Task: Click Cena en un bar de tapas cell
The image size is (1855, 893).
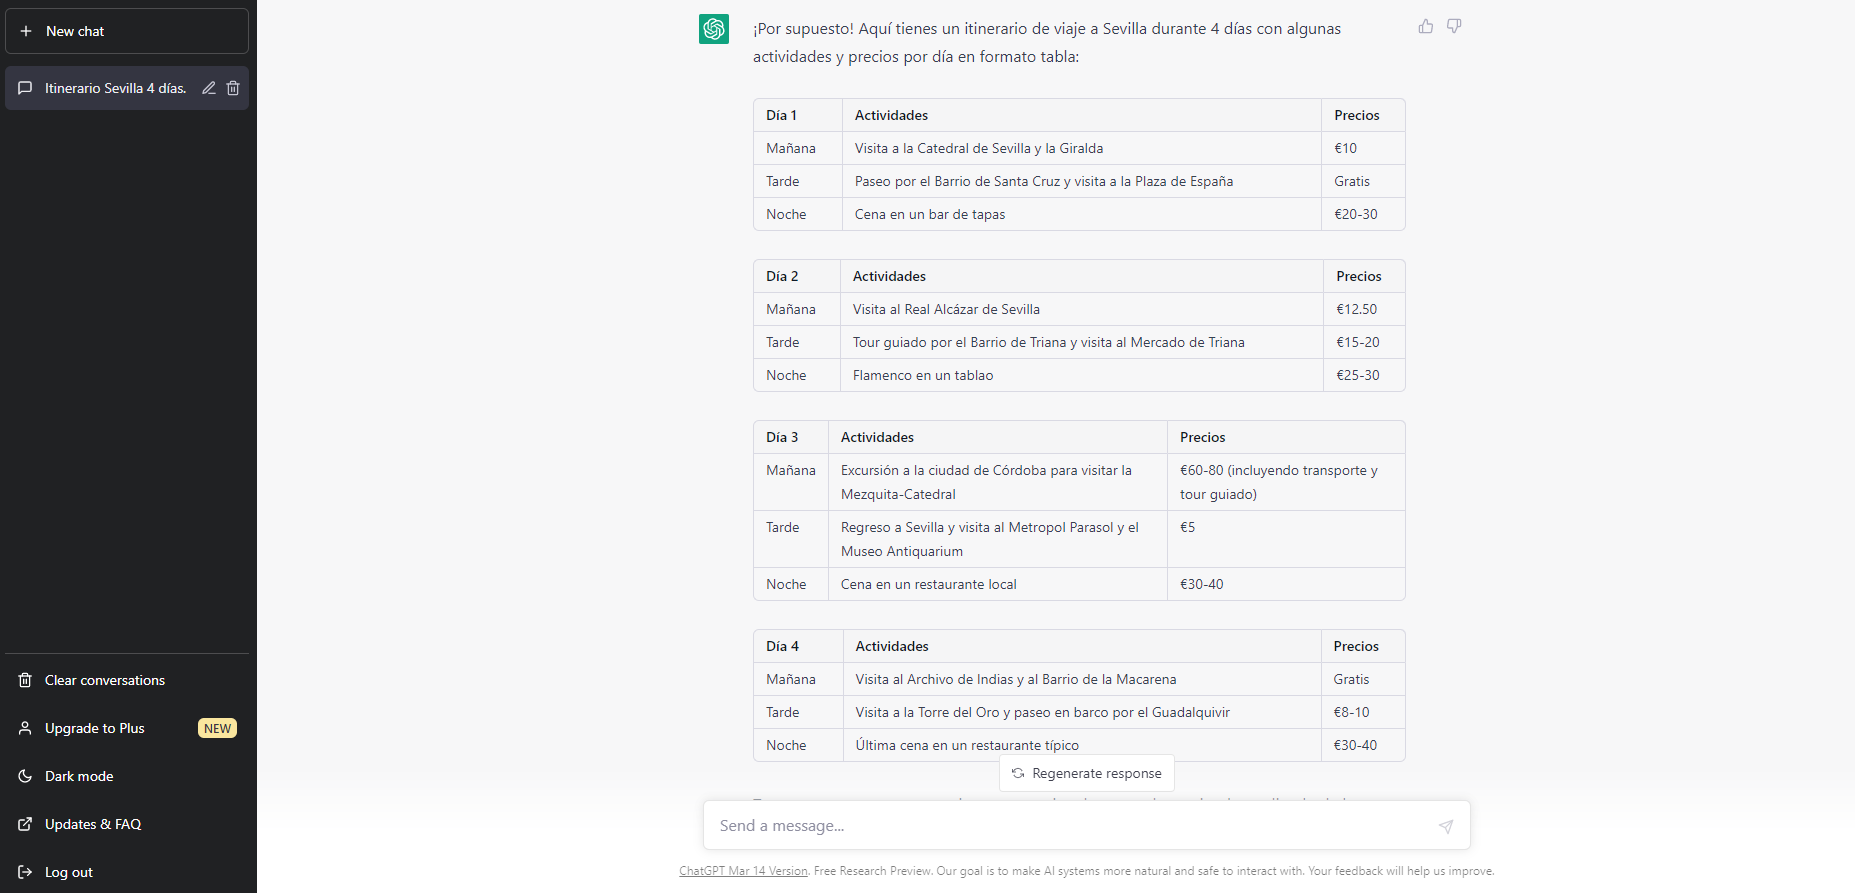Action: pyautogui.click(x=1082, y=214)
